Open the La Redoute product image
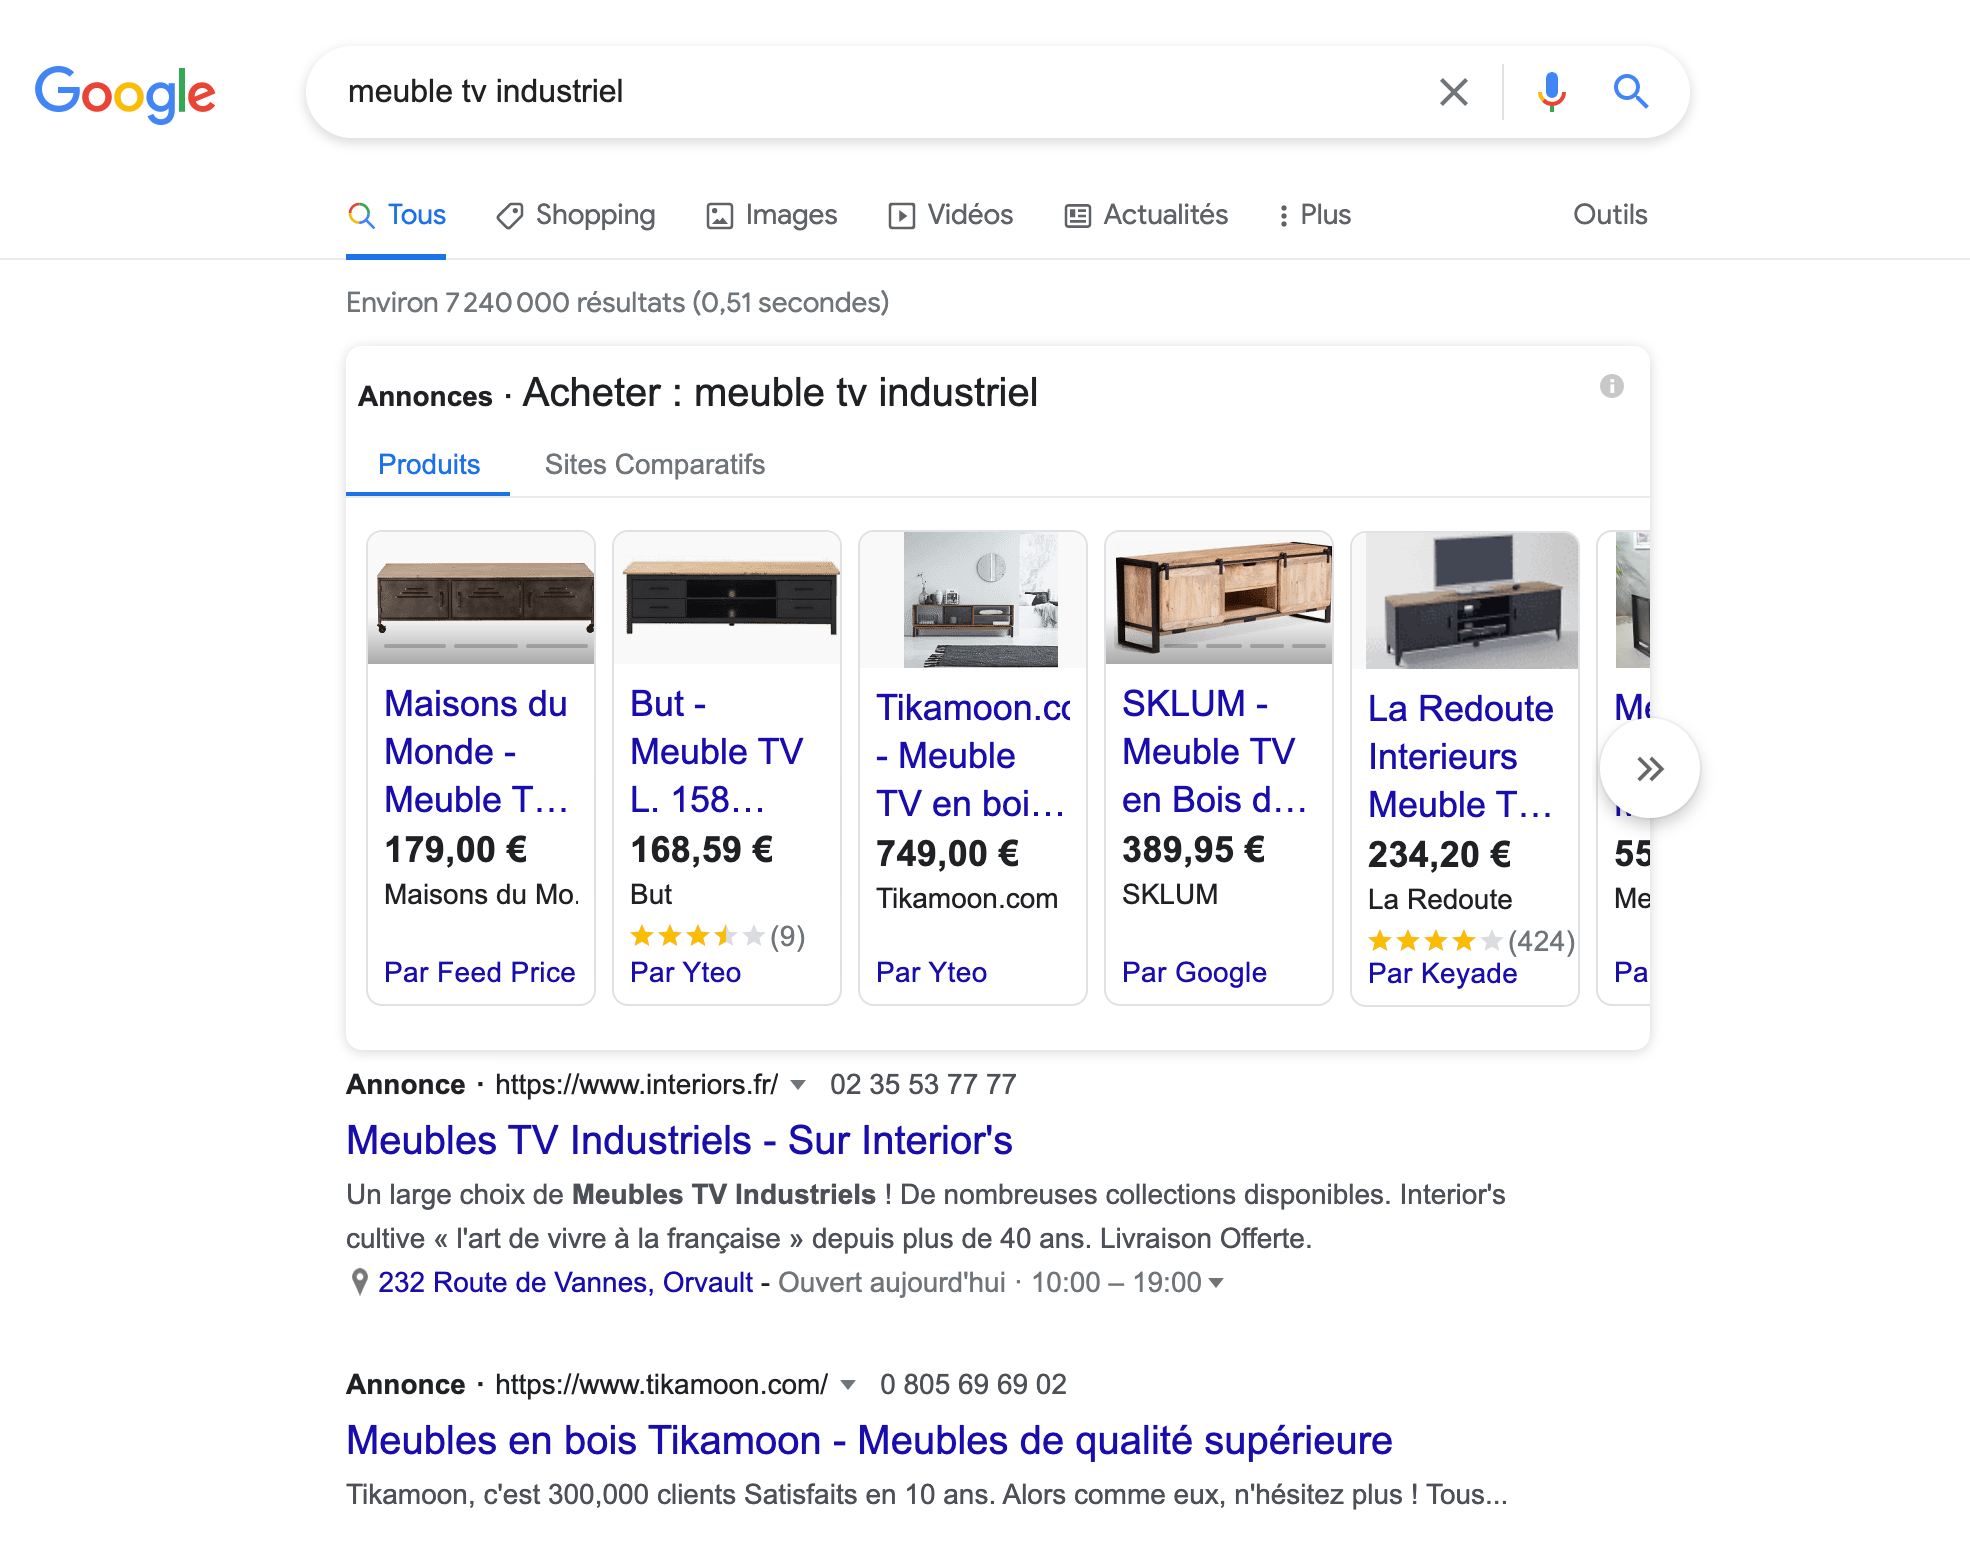 [x=1472, y=600]
